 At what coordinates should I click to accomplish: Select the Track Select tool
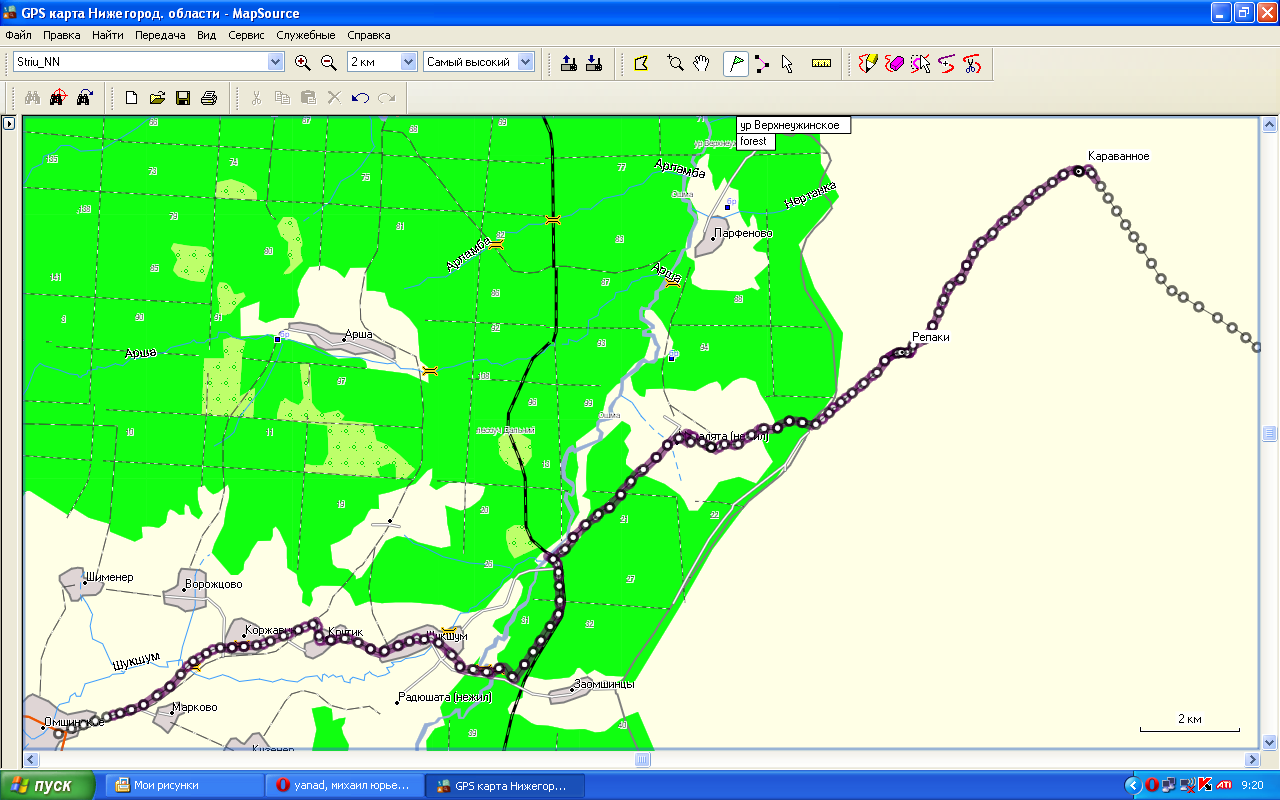pos(921,63)
